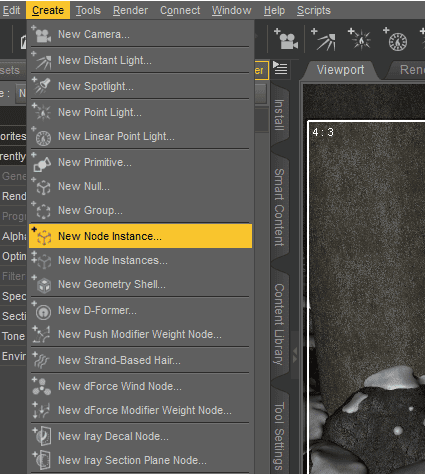Click the New Primitive menu icon
The image size is (425, 474).
pos(41,162)
